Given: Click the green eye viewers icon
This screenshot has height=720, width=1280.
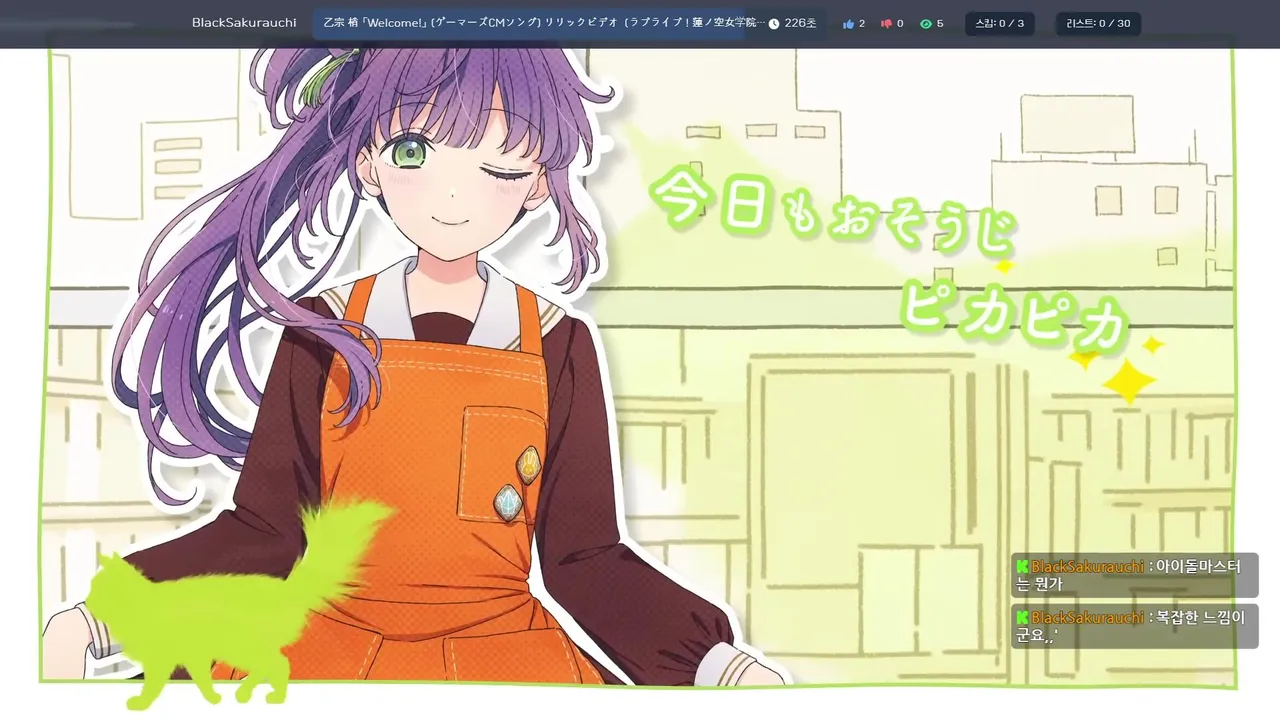Looking at the screenshot, I should tap(926, 23).
